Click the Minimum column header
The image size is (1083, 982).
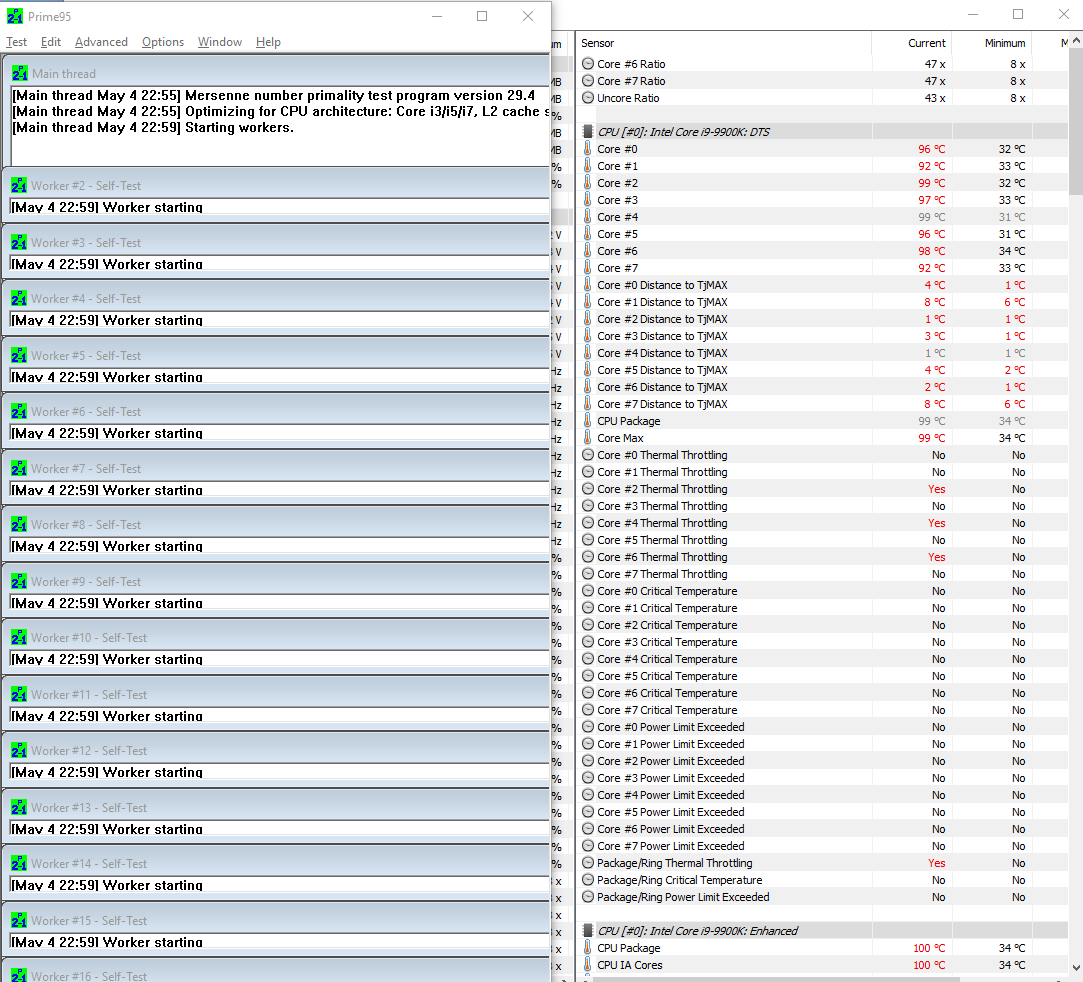tap(991, 43)
